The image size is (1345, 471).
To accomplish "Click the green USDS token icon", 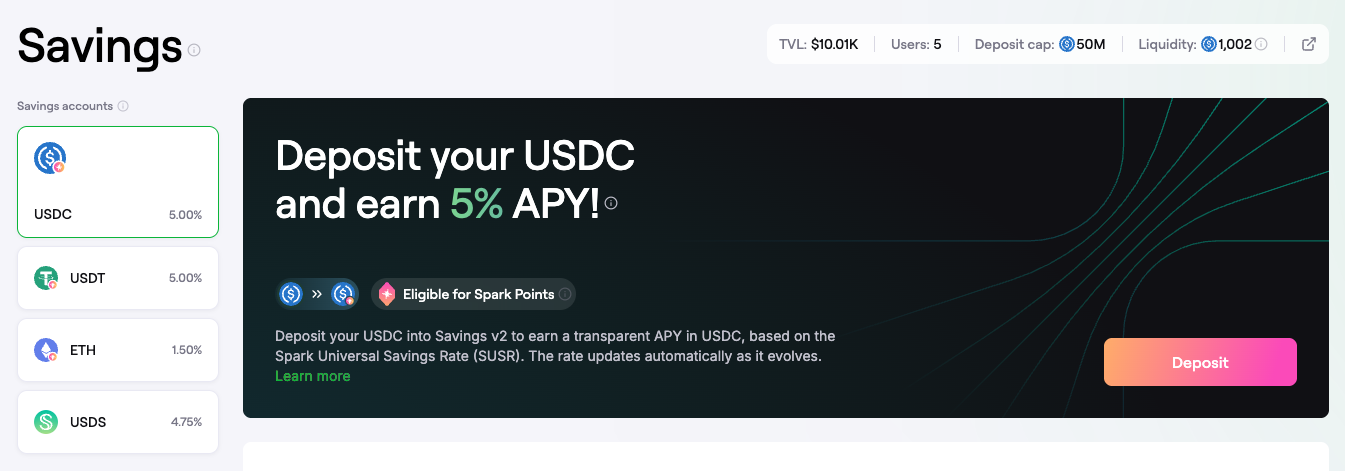I will click(46, 422).
